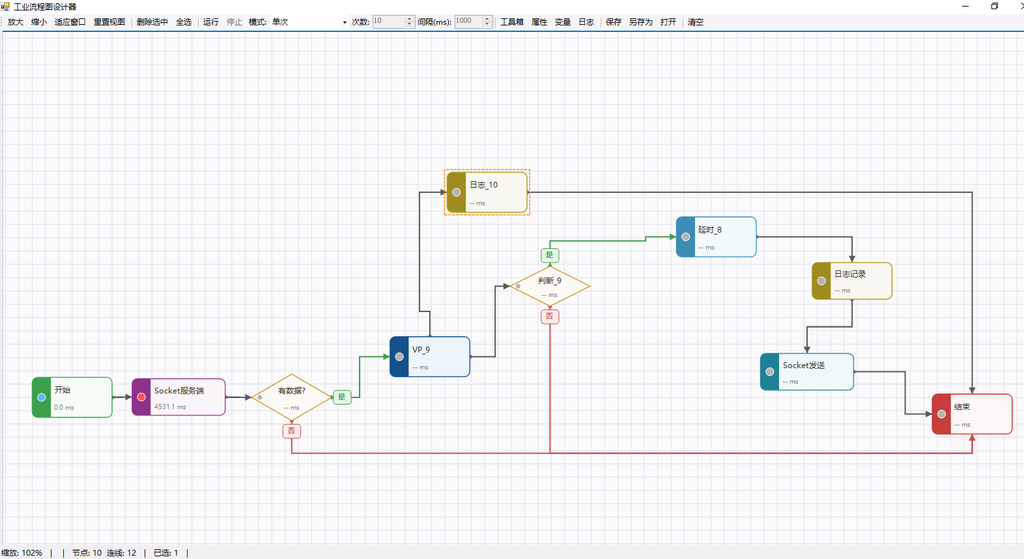The height and width of the screenshot is (559, 1024).
Task: Click the Socket服务端 node title text
Action: 179,391
